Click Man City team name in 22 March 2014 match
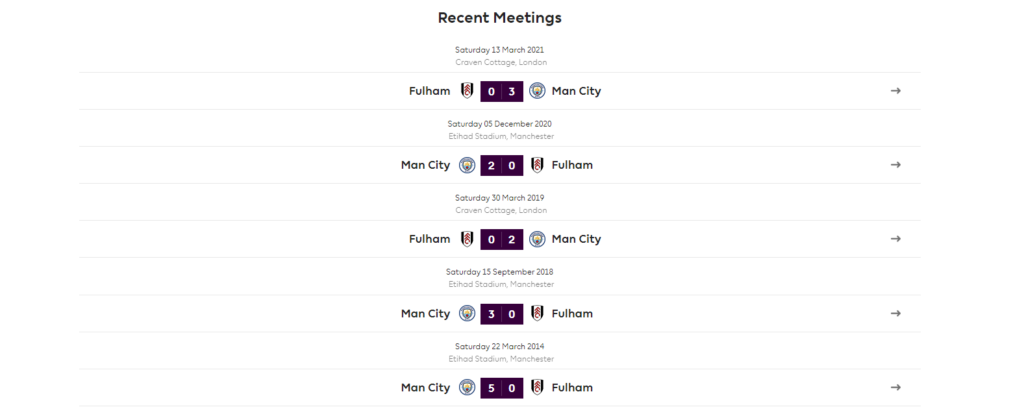 pos(426,387)
